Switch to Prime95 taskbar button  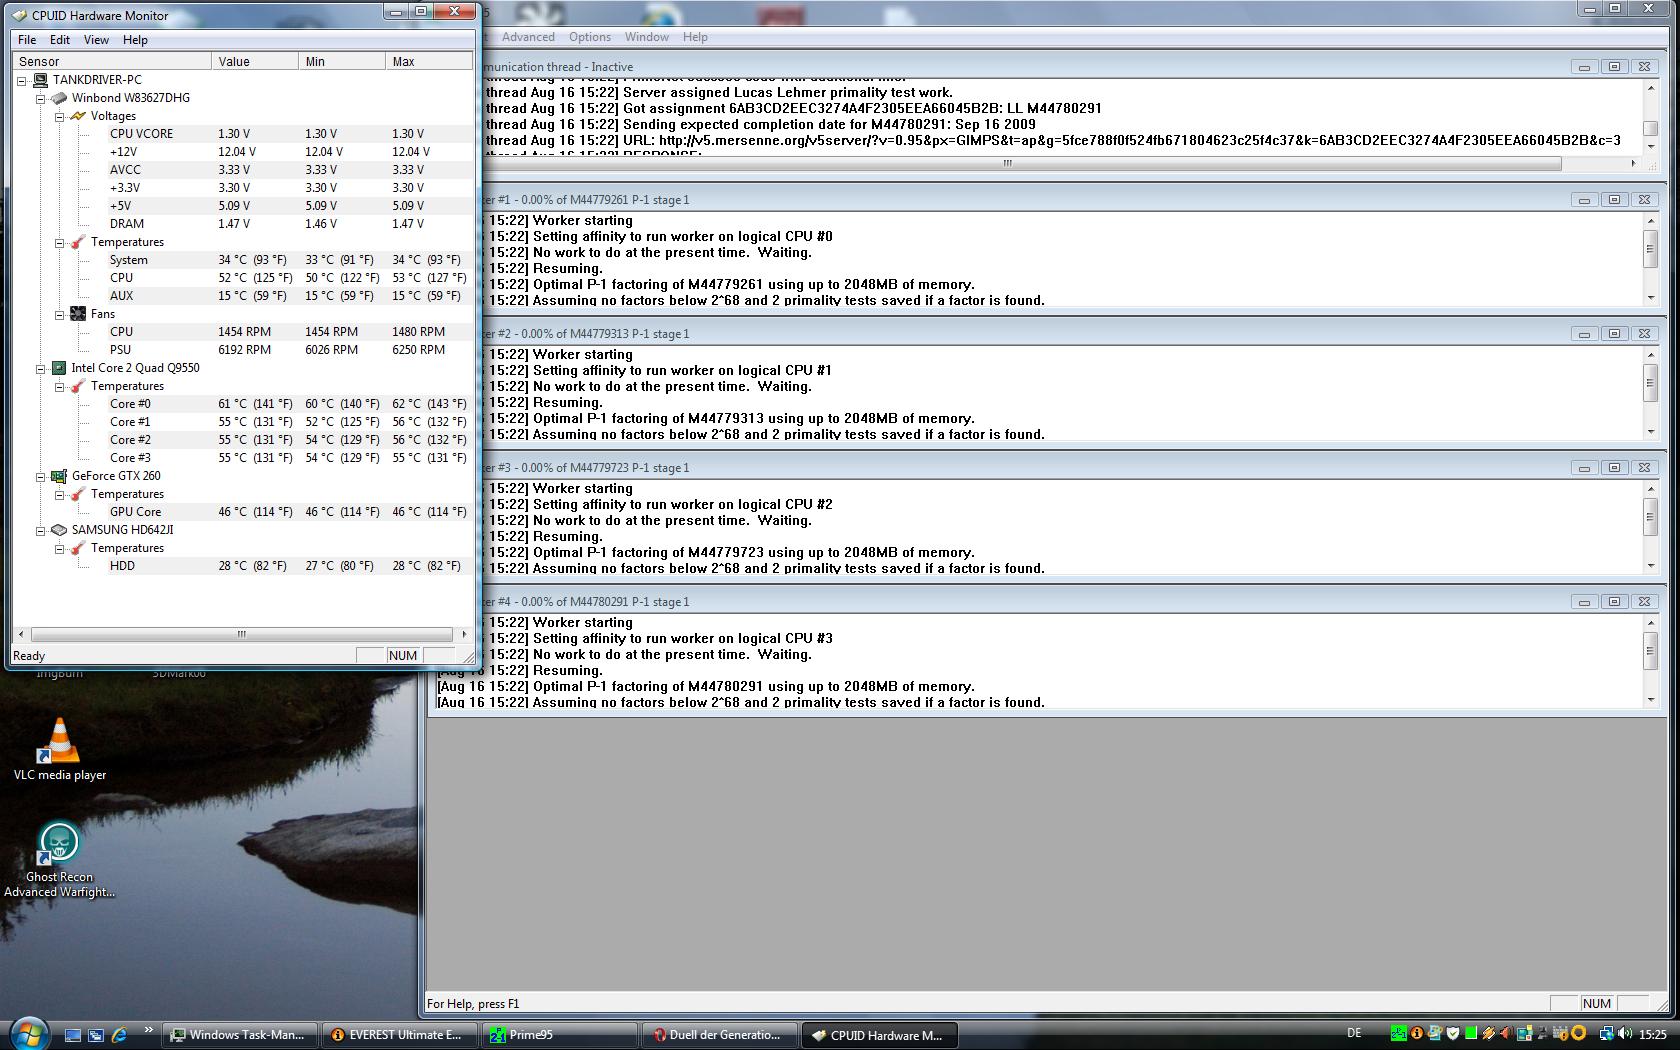[x=560, y=1035]
